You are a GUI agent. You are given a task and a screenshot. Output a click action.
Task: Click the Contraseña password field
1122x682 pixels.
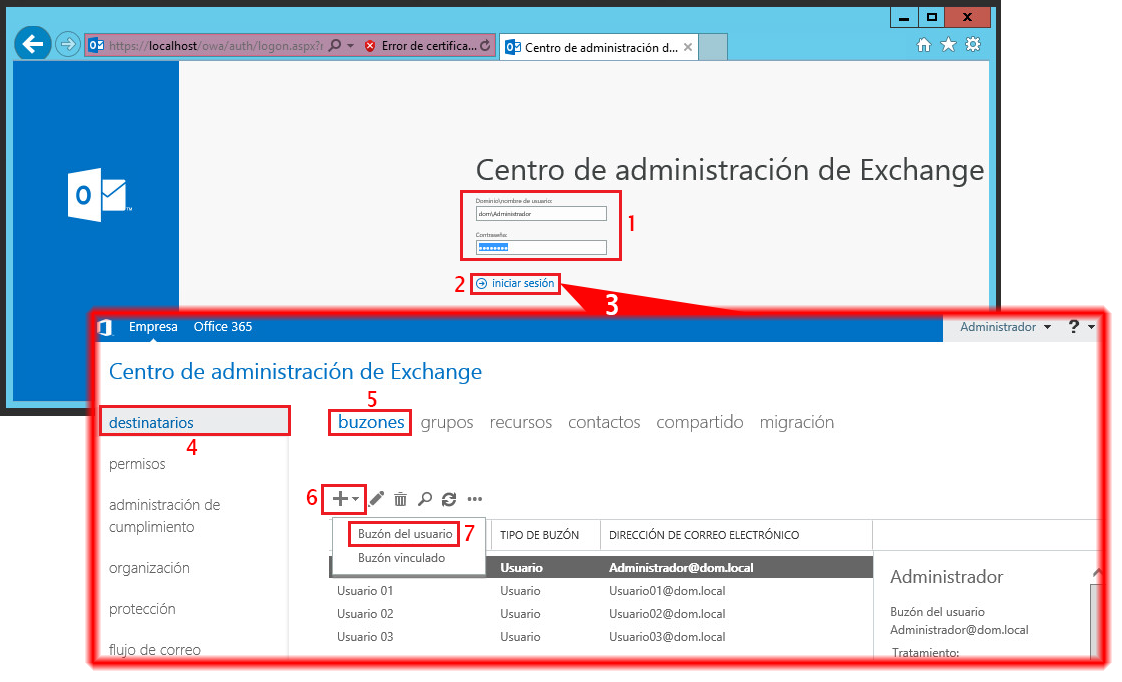point(541,248)
